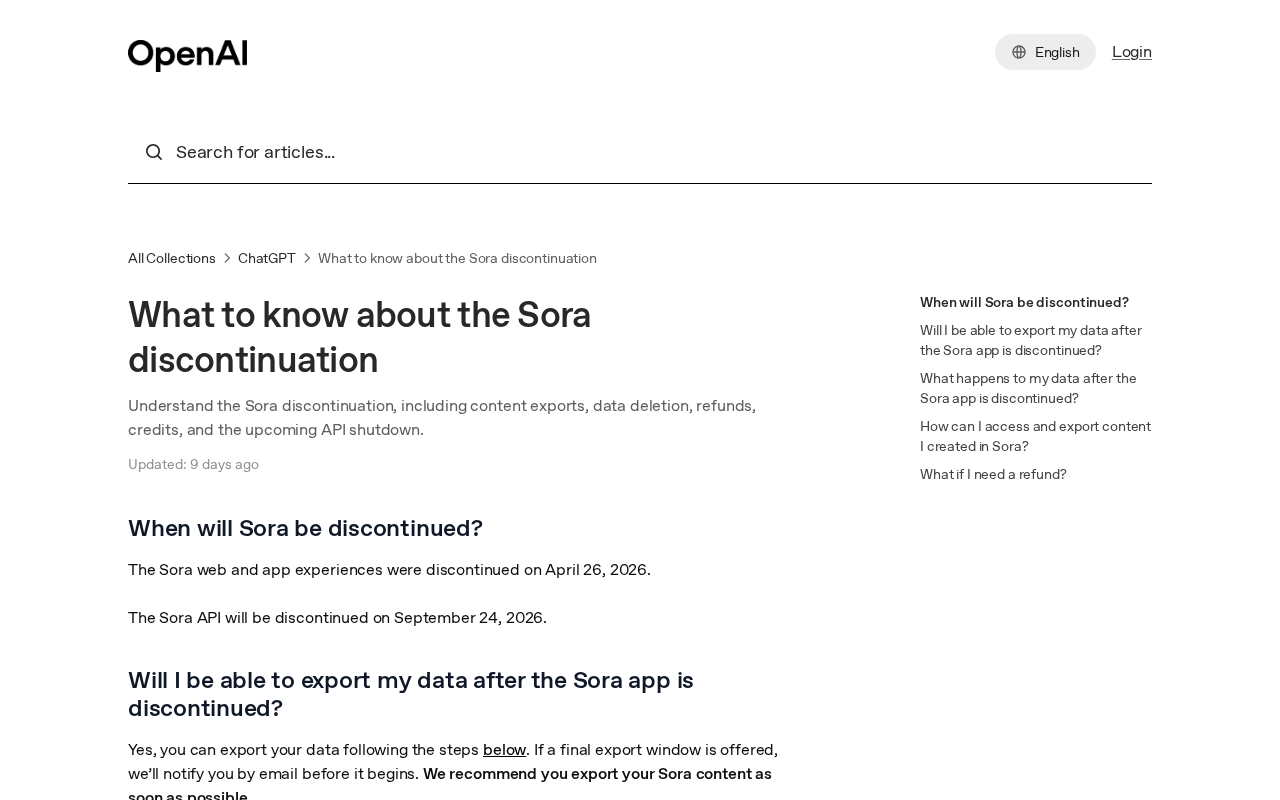This screenshot has height=800, width=1280.
Task: Go to All Collections breadcrumb
Action: [172, 258]
